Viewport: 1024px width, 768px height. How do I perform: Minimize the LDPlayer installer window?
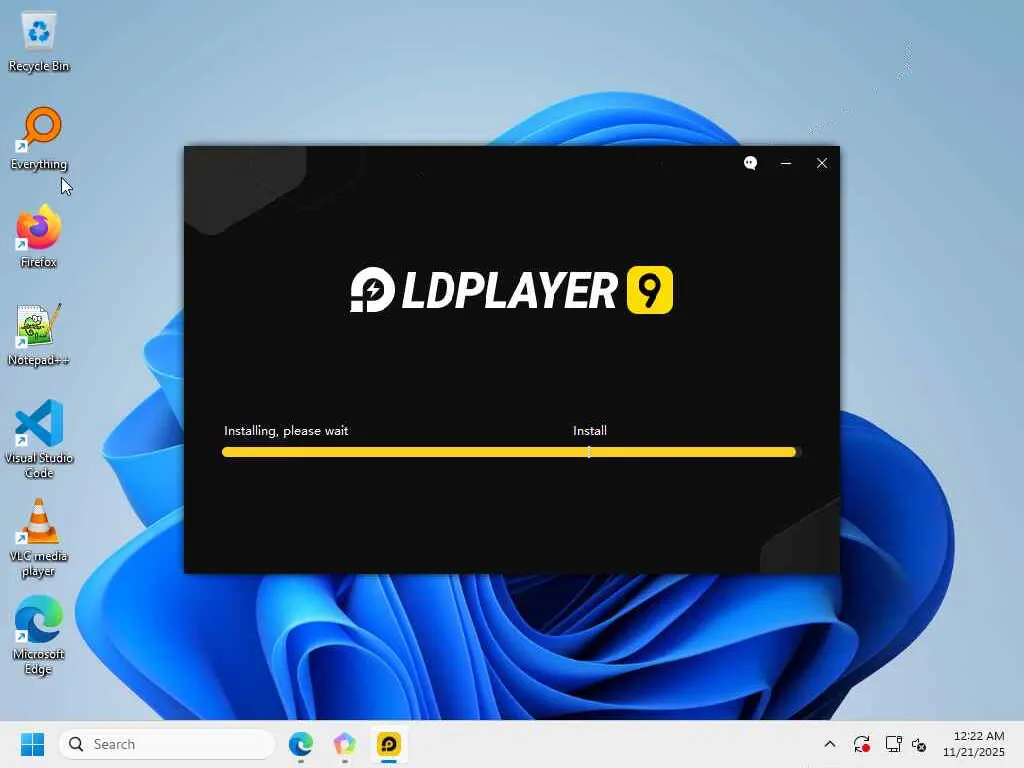[786, 163]
